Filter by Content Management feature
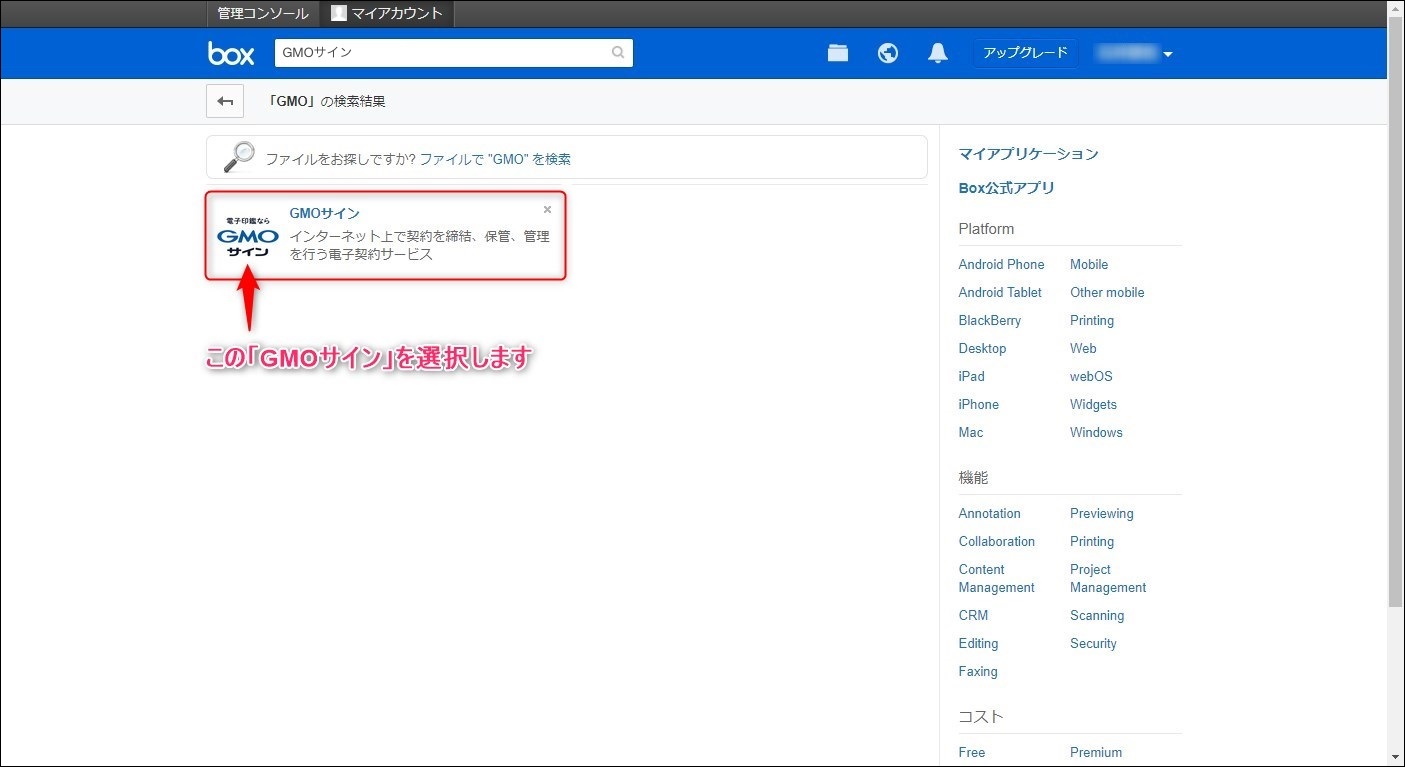Screen dimensions: 1405x767 (996, 578)
